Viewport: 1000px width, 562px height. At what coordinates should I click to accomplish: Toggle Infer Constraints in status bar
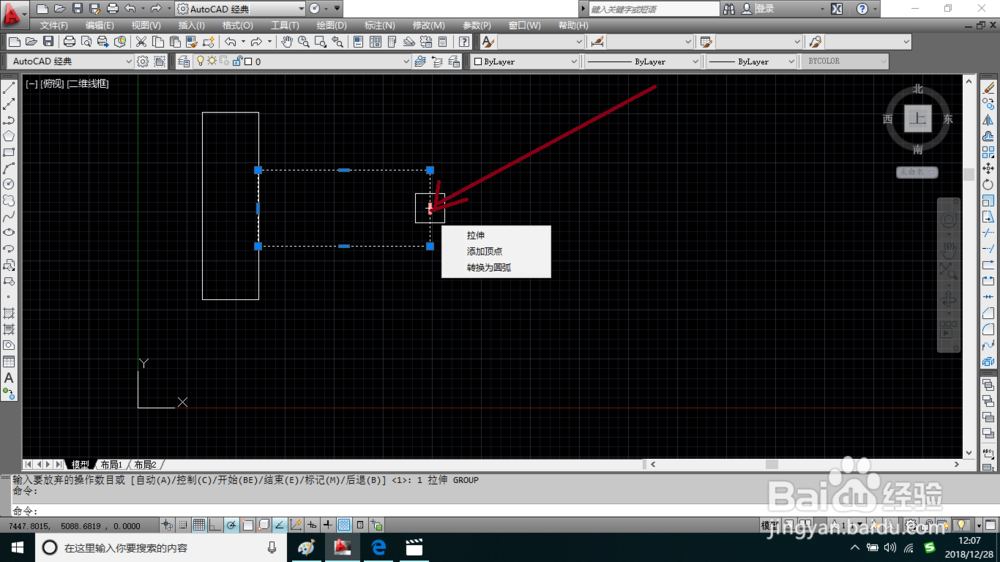click(167, 525)
